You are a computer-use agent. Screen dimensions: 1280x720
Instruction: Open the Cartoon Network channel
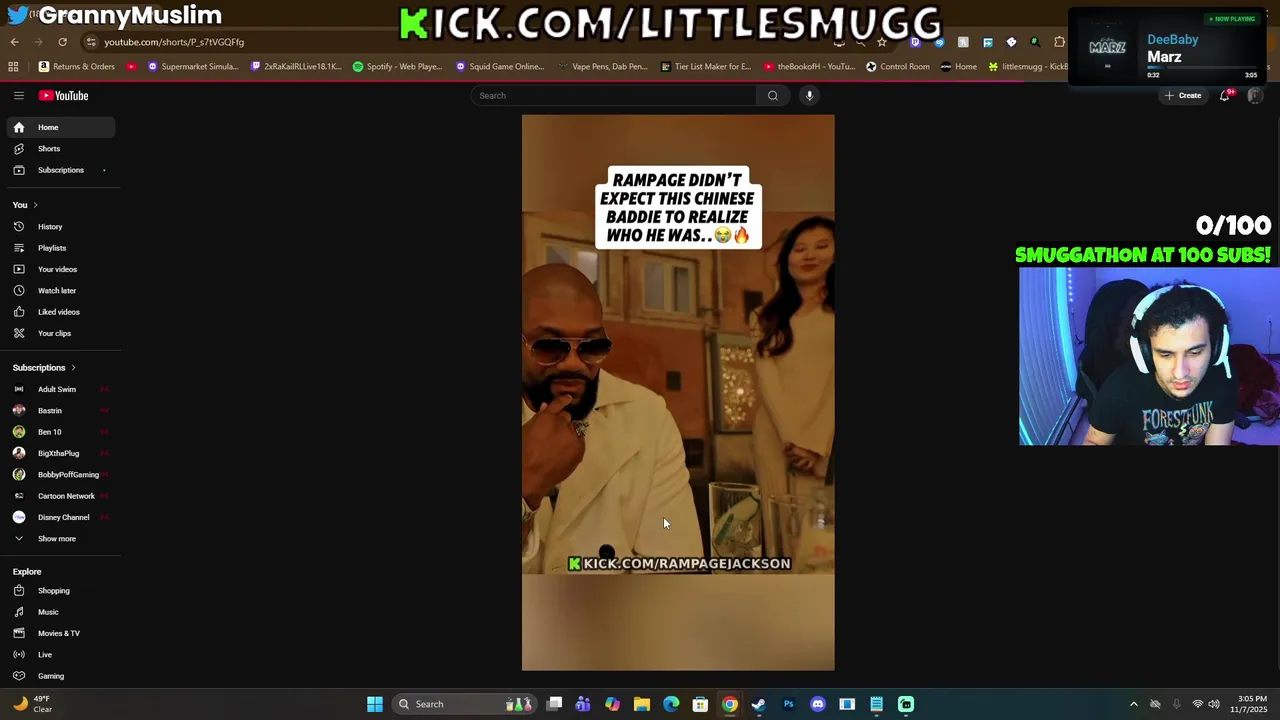pos(60,496)
